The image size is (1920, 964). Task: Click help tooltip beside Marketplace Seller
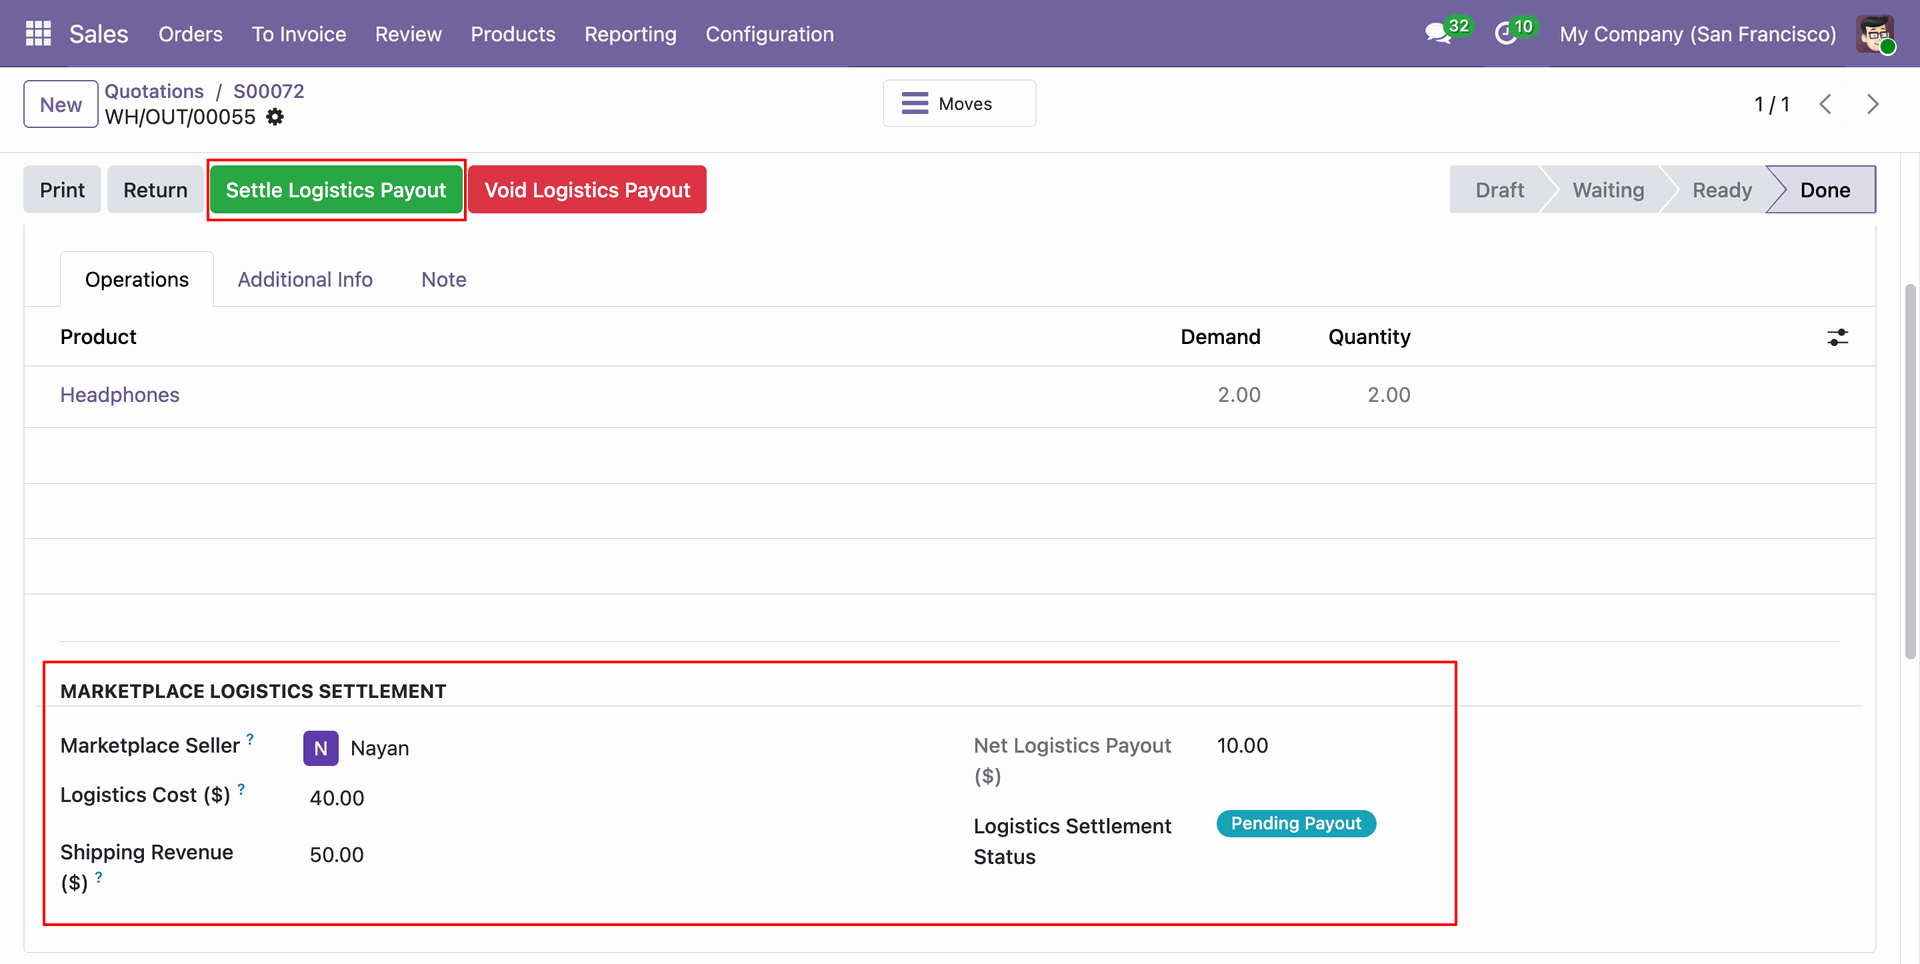(x=250, y=739)
